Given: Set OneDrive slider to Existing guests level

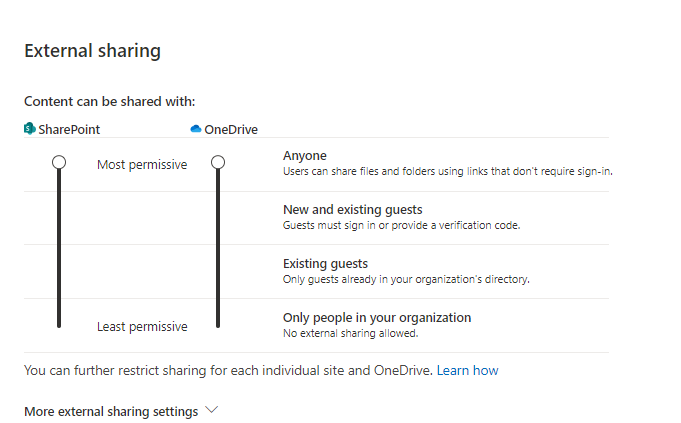Looking at the screenshot, I should (x=218, y=271).
